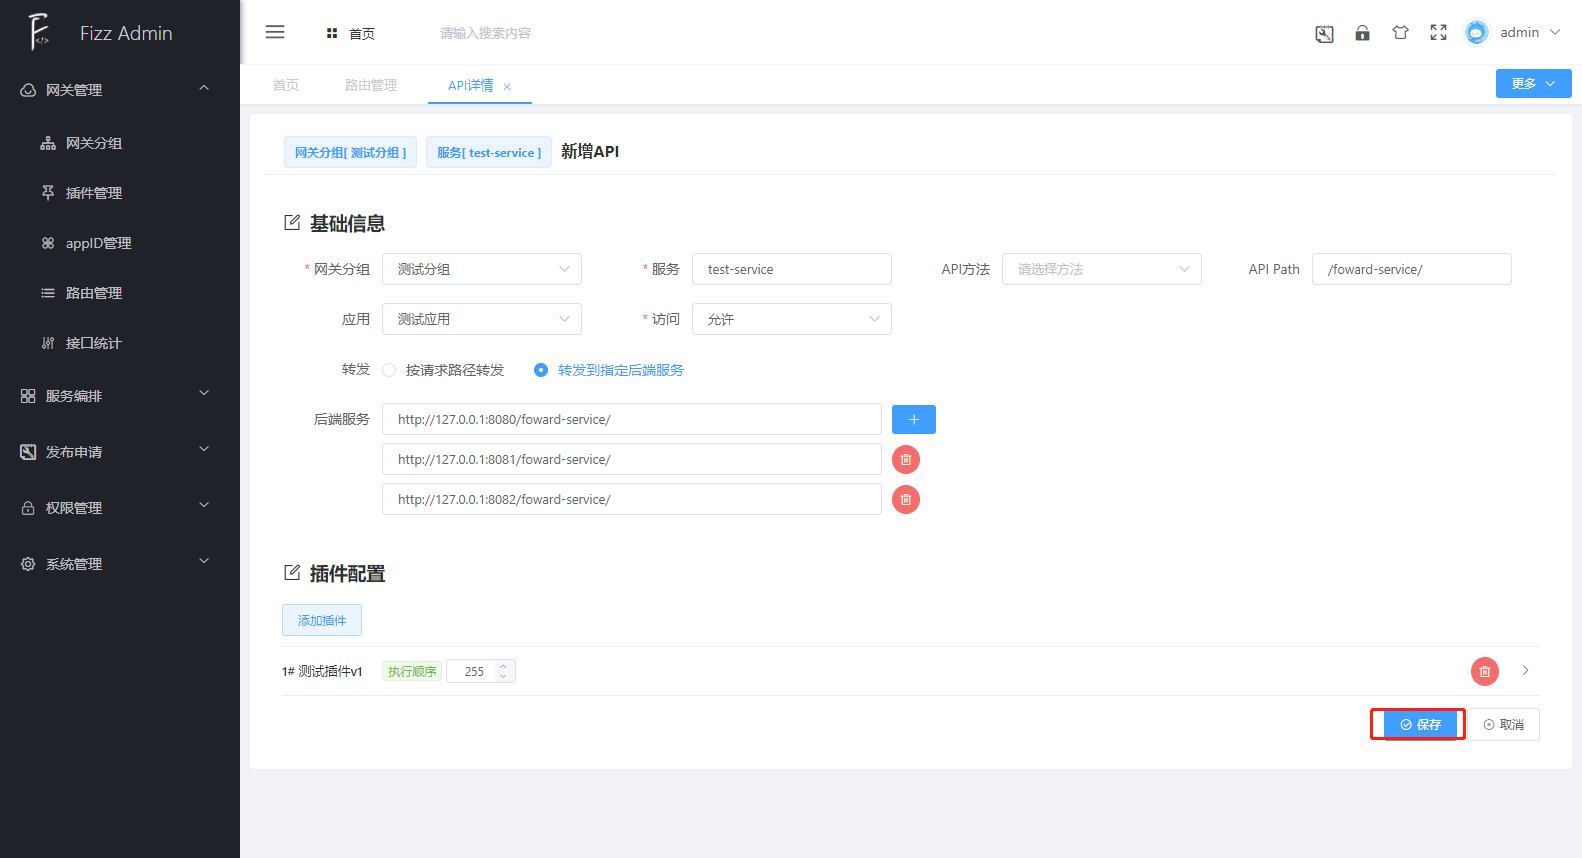Click the 取消 cancel button
1582x858 pixels.
(1504, 724)
